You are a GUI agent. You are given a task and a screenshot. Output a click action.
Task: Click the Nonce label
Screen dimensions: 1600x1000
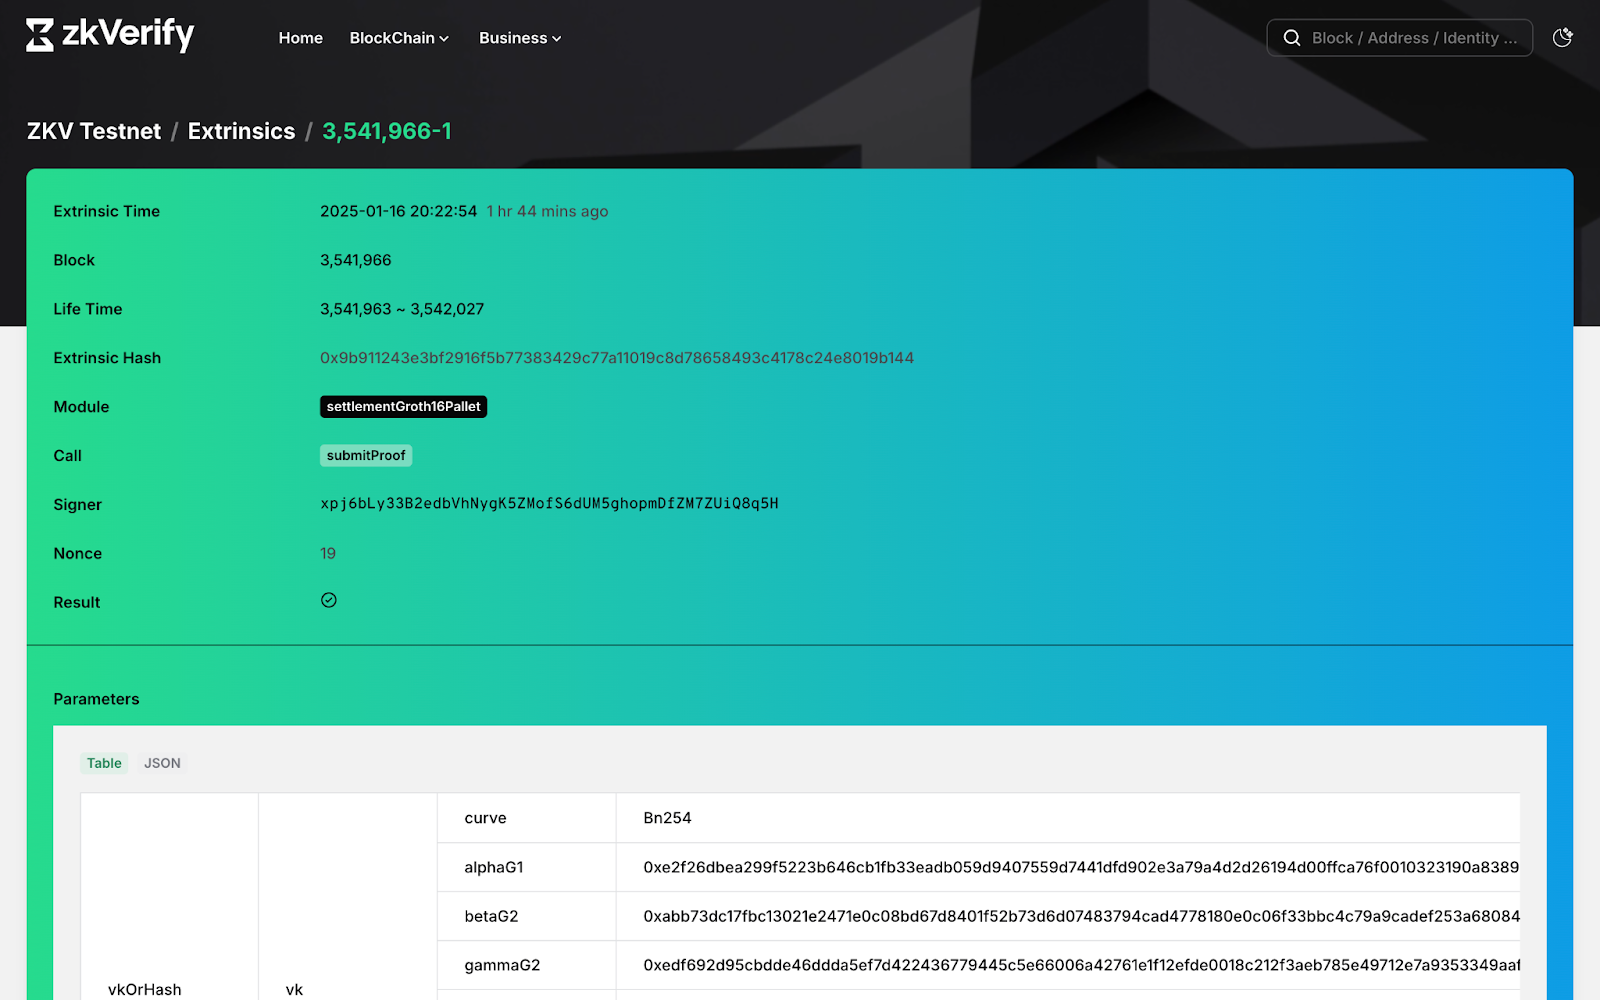click(78, 554)
